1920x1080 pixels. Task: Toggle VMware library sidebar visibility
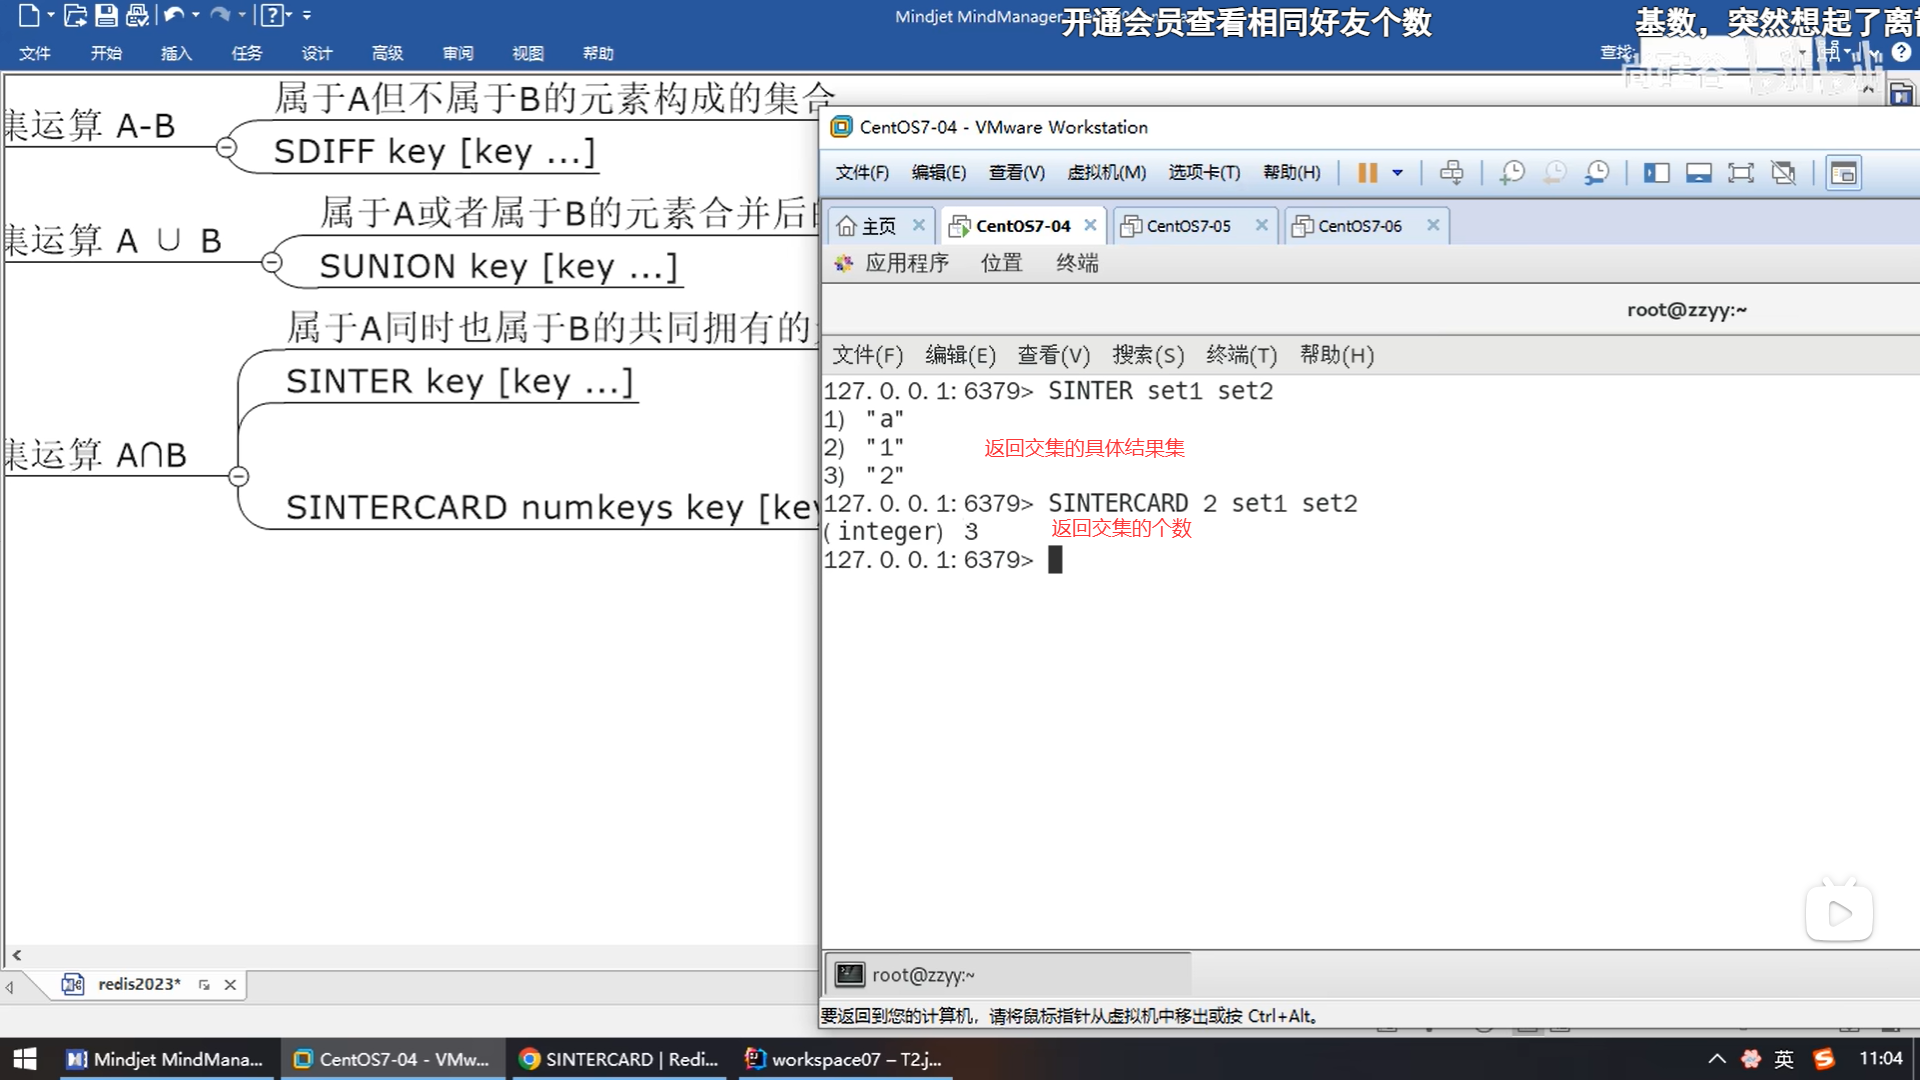pos(1656,173)
